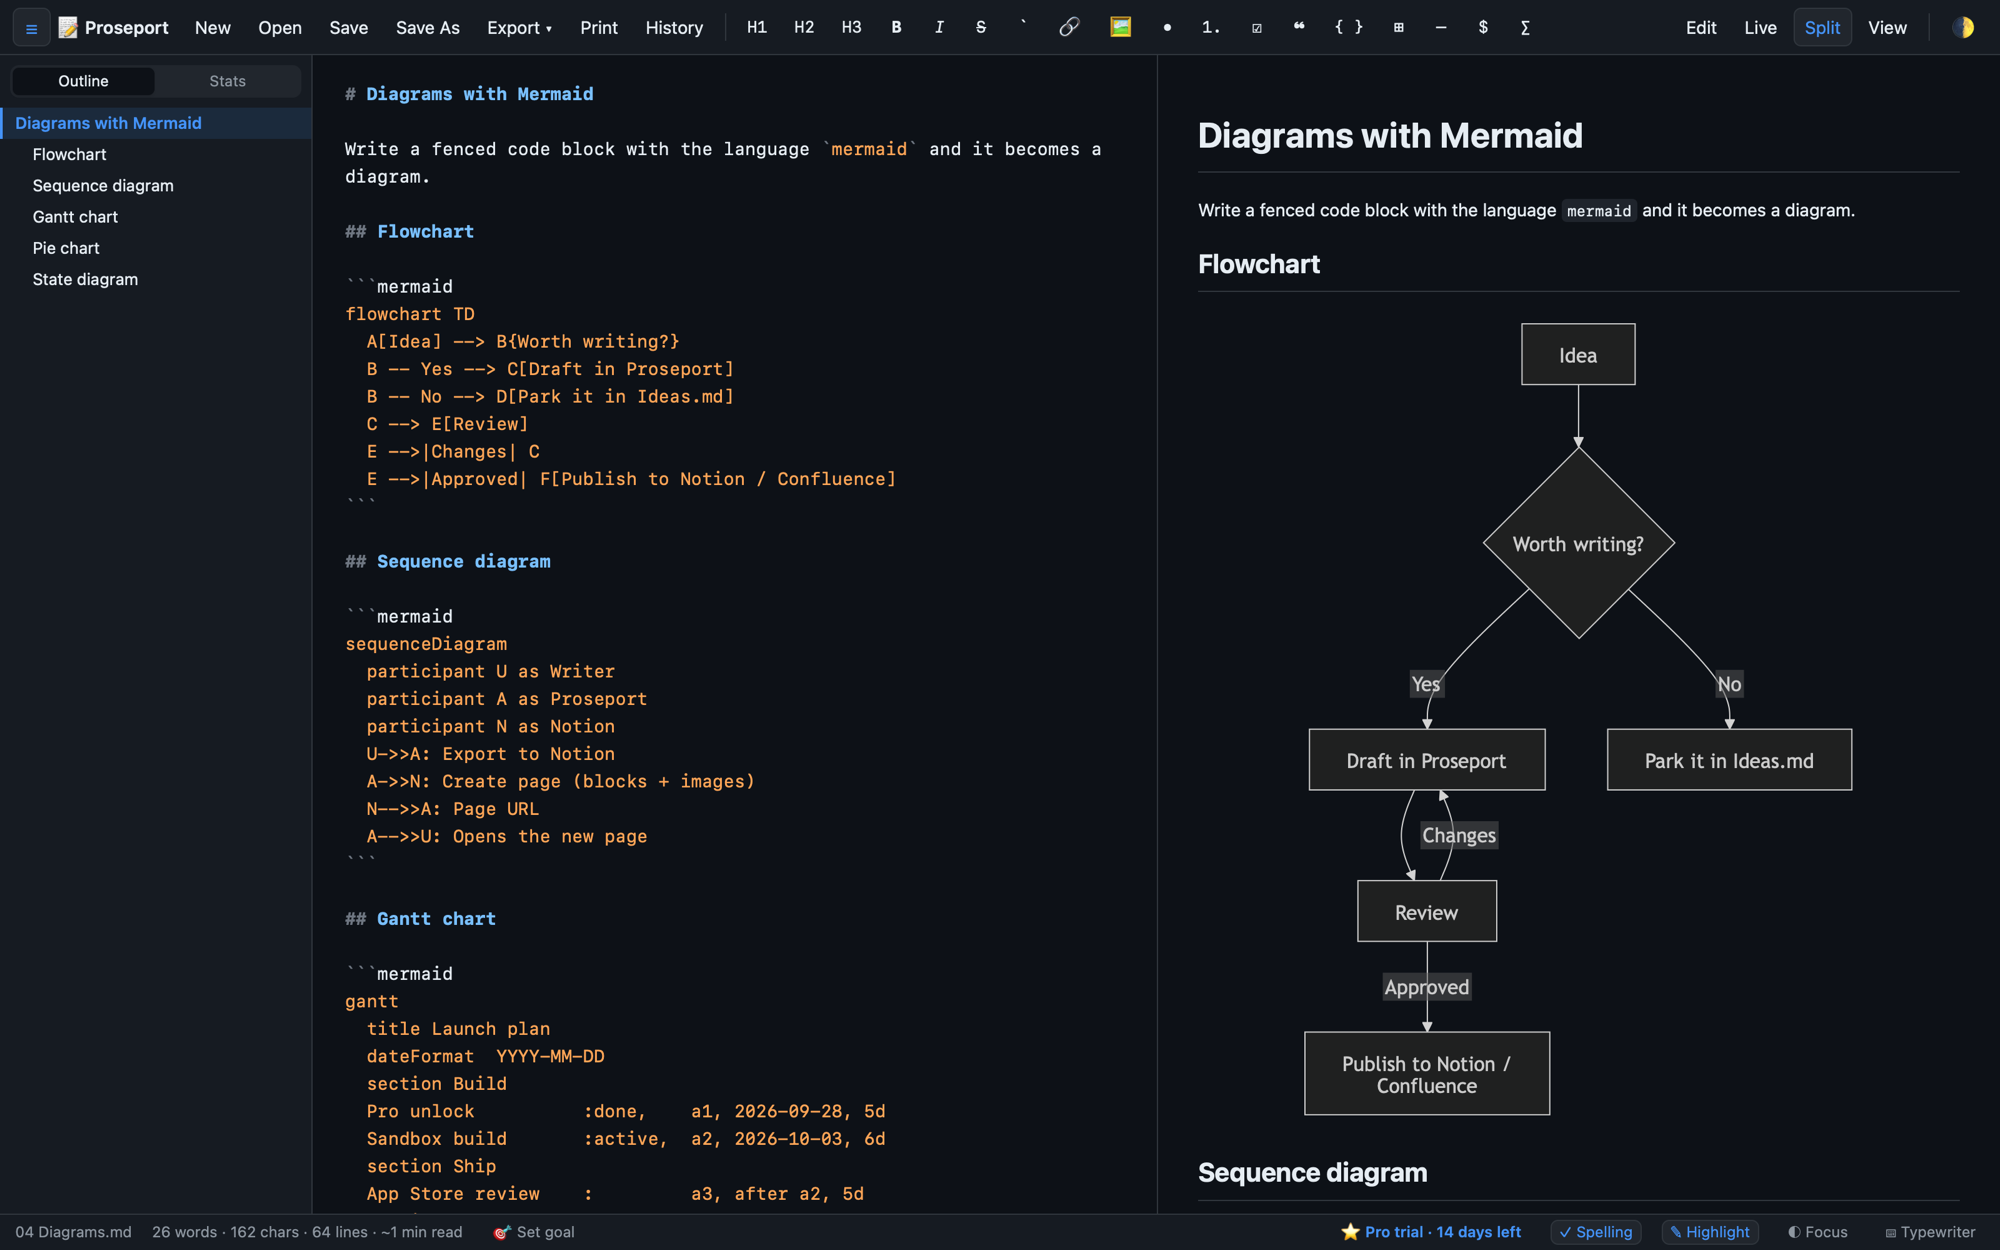Click Print in the toolbar
The image size is (2000, 1250).
599,28
